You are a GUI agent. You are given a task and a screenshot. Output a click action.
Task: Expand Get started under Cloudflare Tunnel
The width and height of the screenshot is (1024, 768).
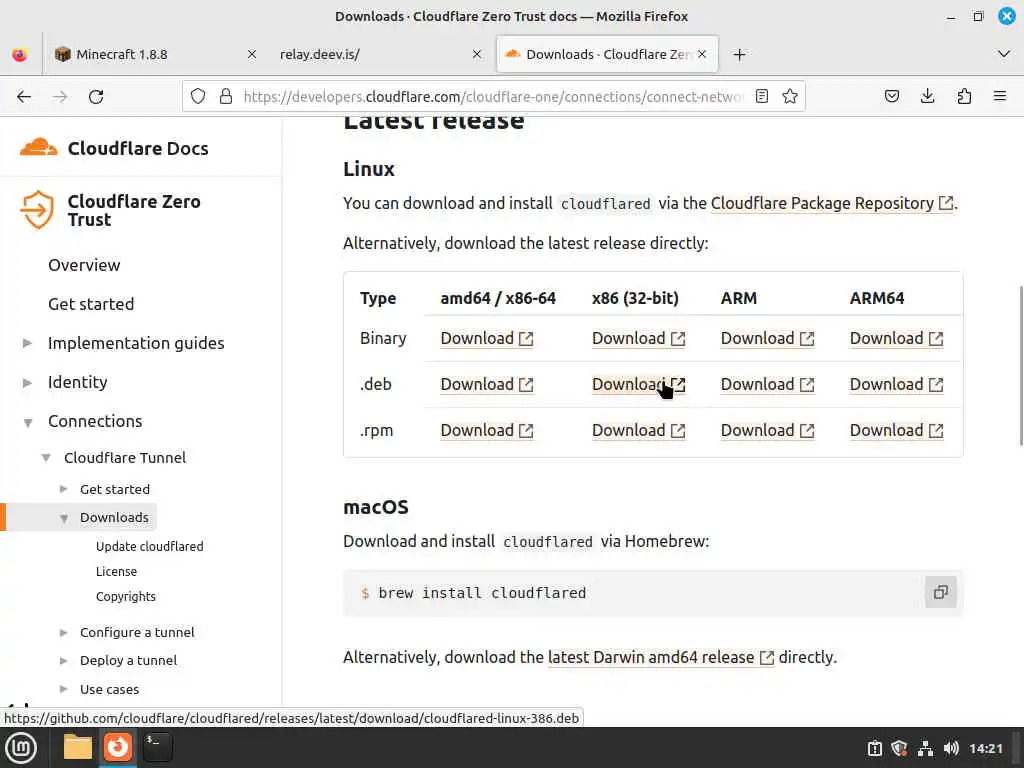click(x=63, y=489)
